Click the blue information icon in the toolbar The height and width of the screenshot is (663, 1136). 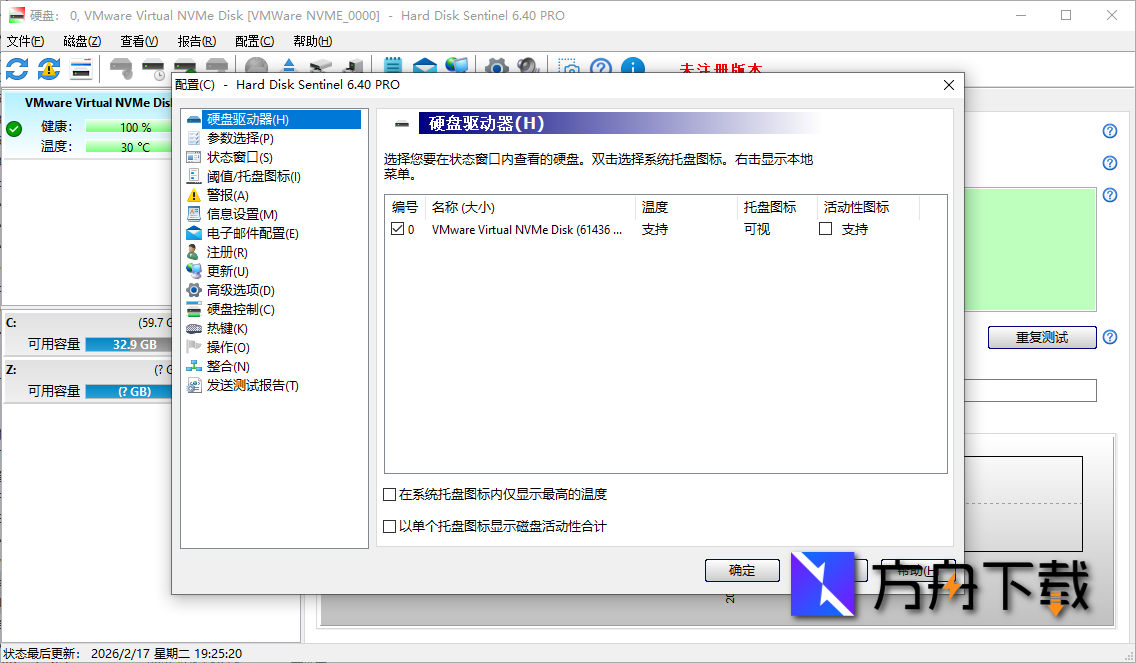click(x=632, y=68)
